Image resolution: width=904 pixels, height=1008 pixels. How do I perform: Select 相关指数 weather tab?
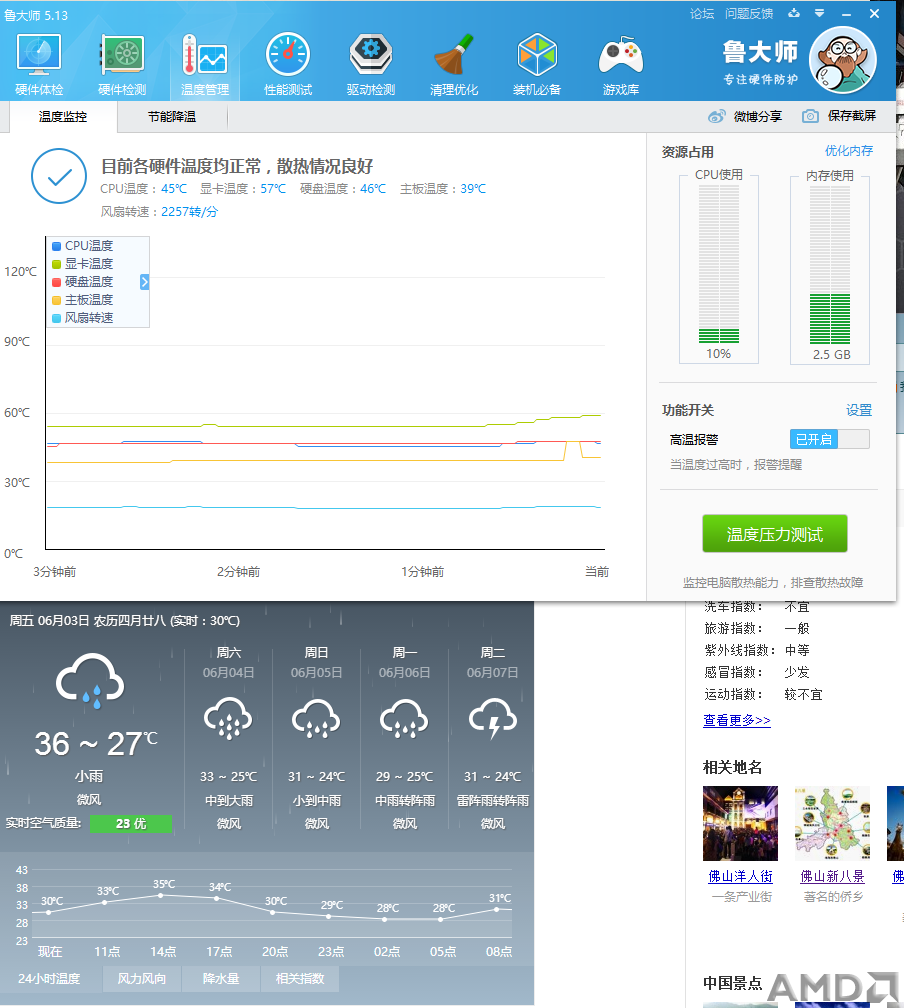point(300,978)
